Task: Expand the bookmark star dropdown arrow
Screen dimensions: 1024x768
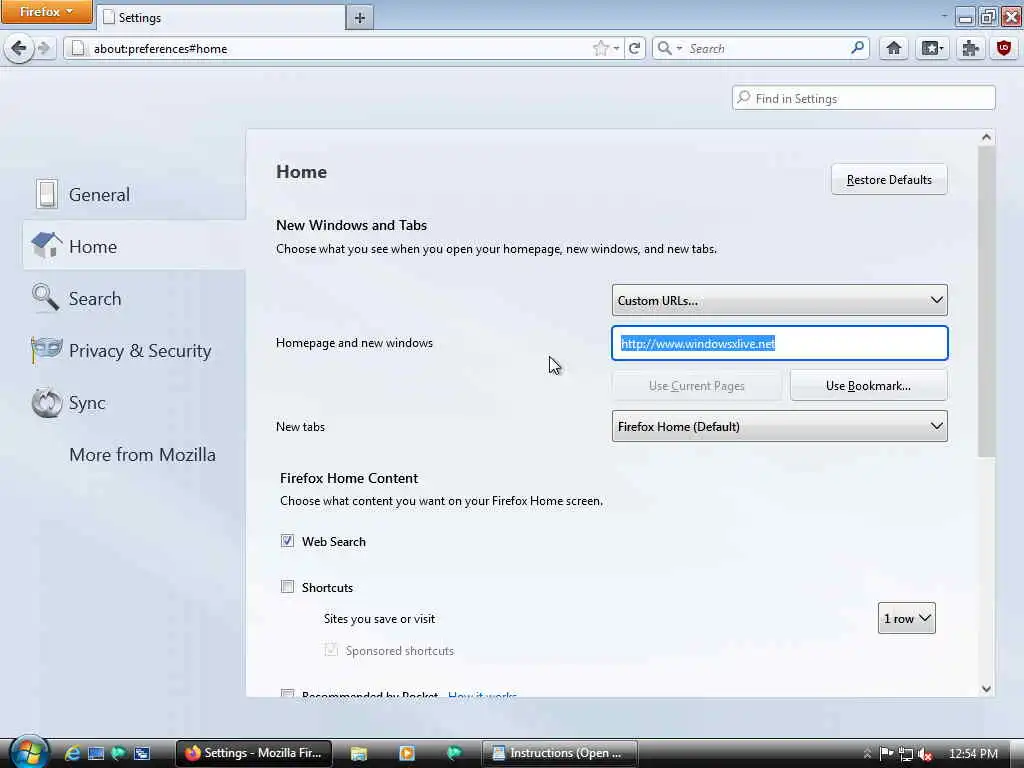Action: 616,48
